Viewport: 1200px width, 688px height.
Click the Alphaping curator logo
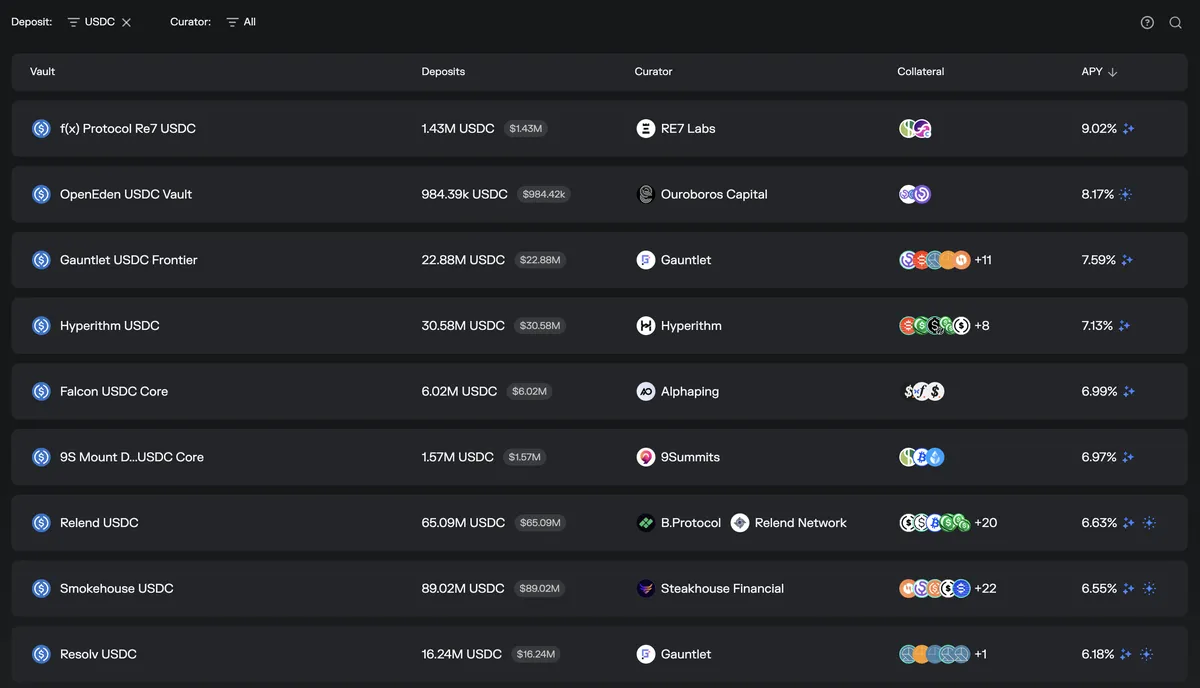(x=646, y=391)
